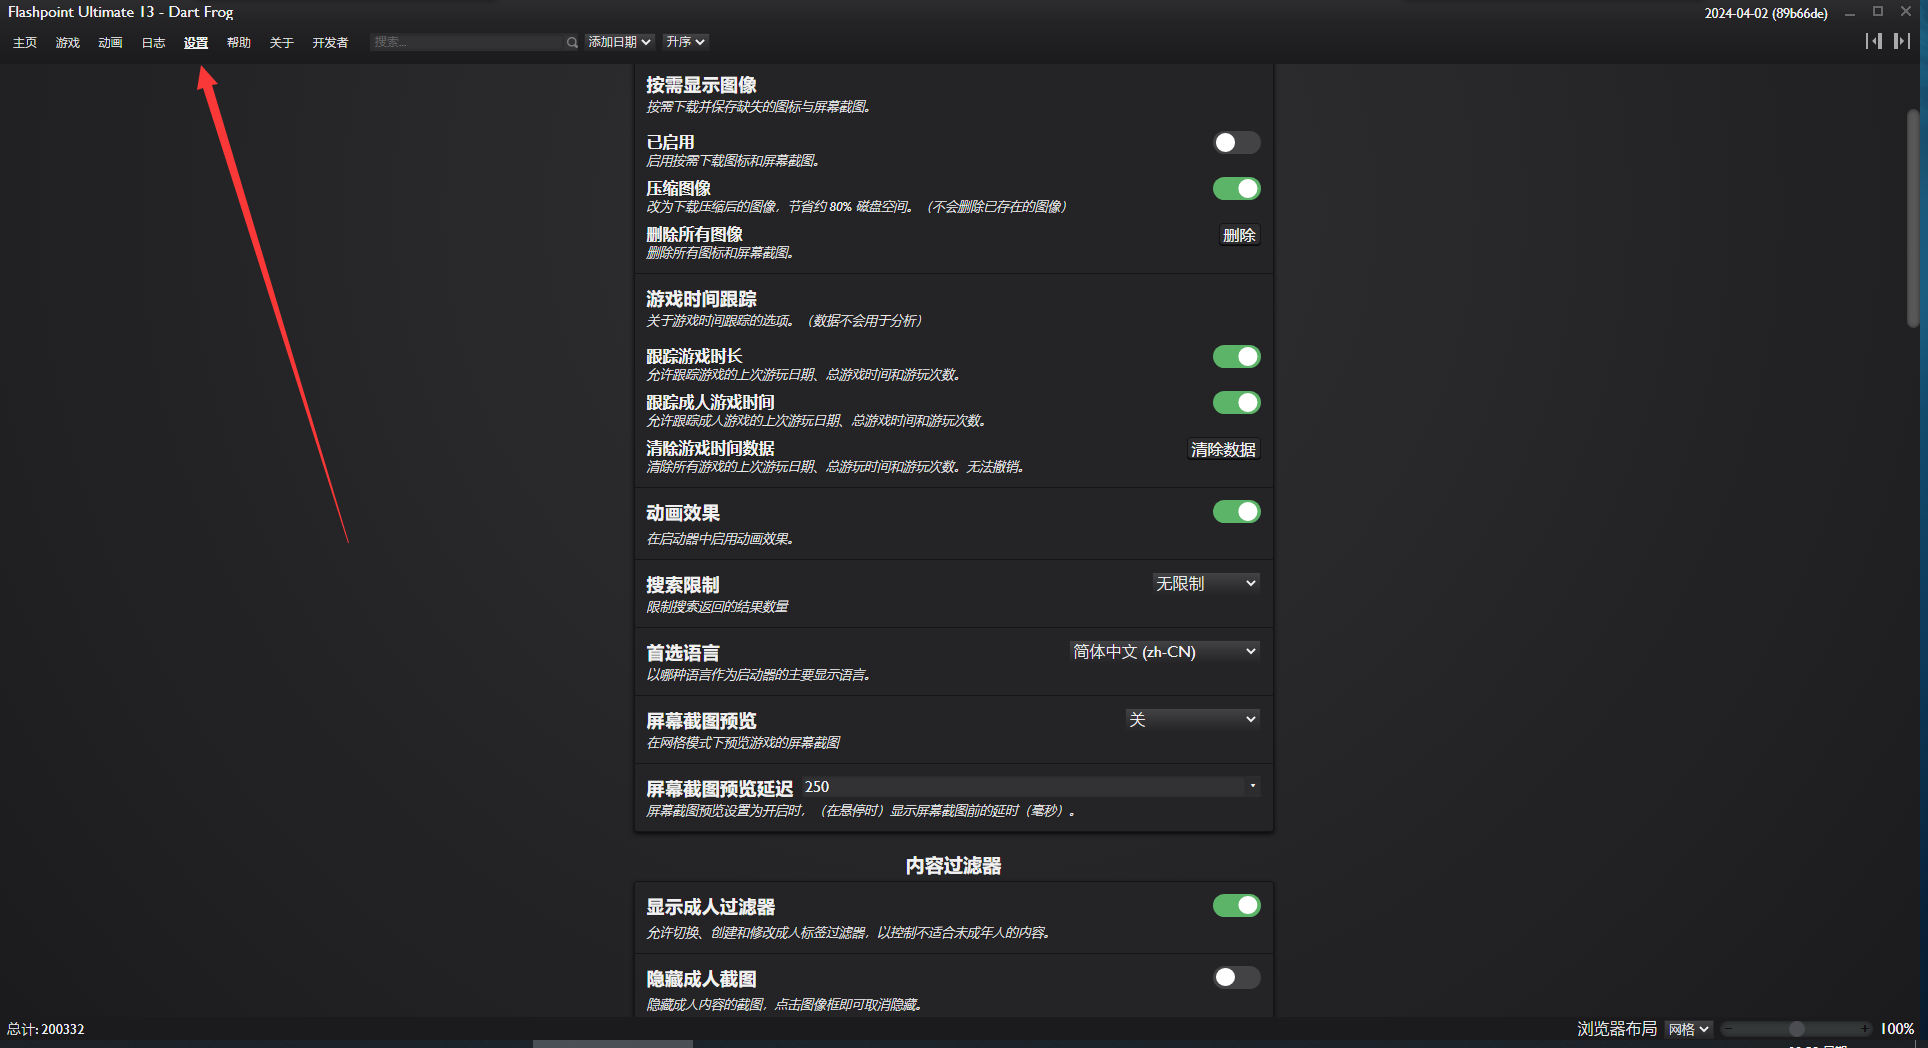Switch to the 开发者 tab

click(x=330, y=42)
